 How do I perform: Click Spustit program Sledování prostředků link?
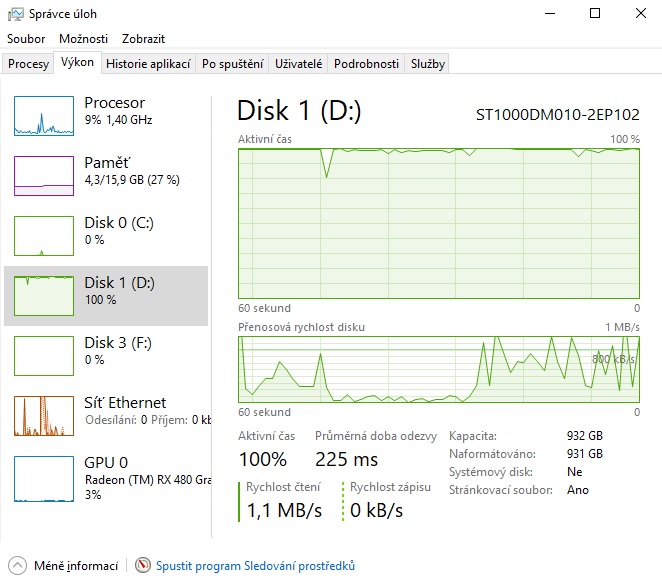click(x=255, y=566)
